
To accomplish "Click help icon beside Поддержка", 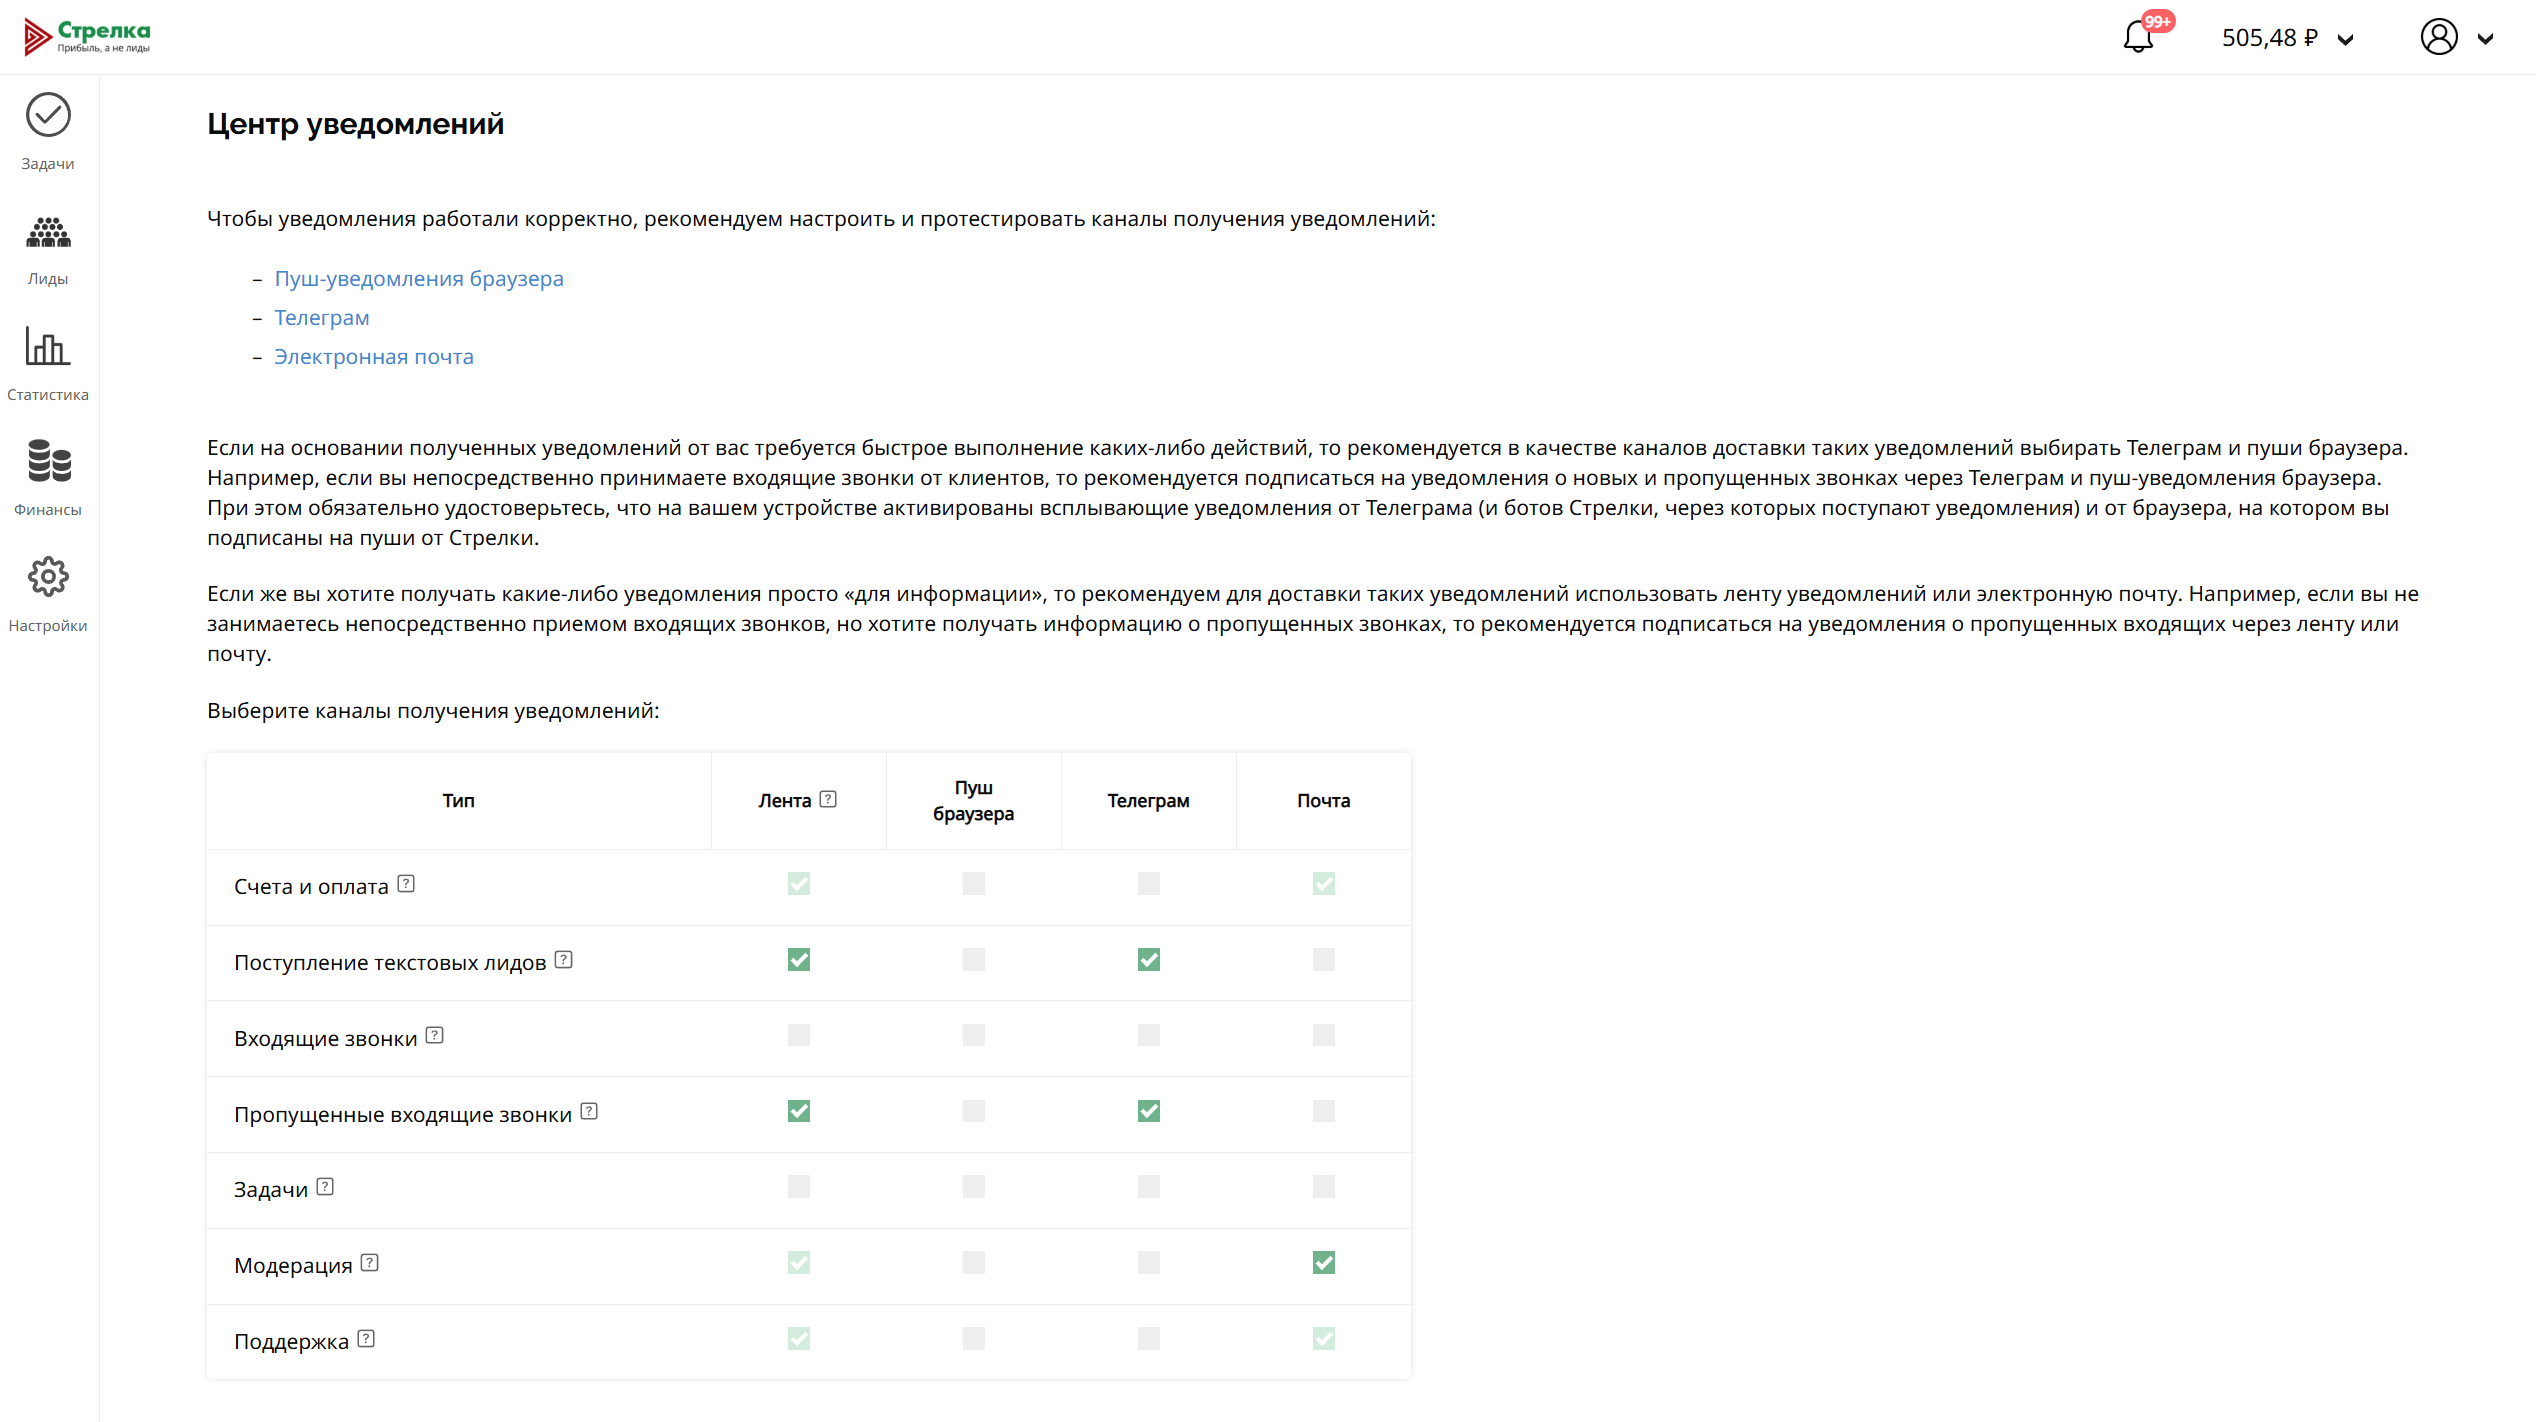I will coord(367,1339).
